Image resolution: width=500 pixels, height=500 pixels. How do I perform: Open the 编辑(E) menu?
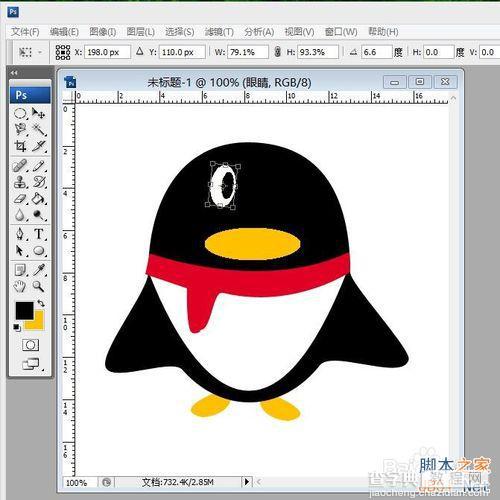(64, 32)
